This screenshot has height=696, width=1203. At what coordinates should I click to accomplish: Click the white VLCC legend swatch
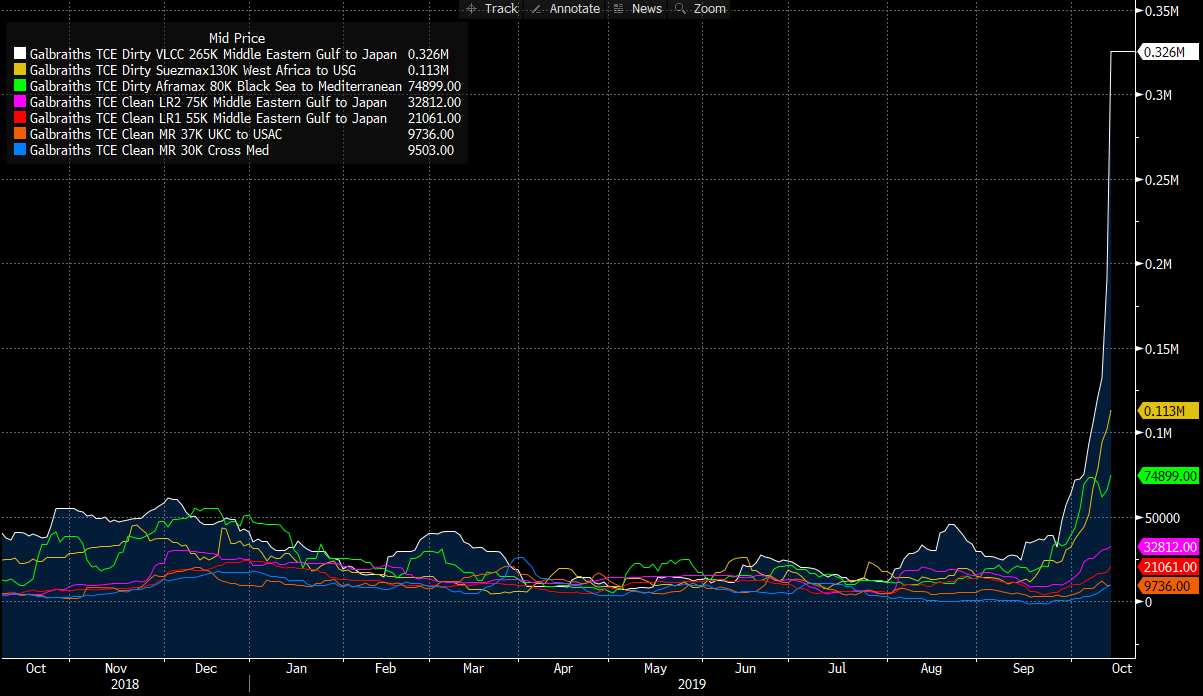tap(20, 54)
